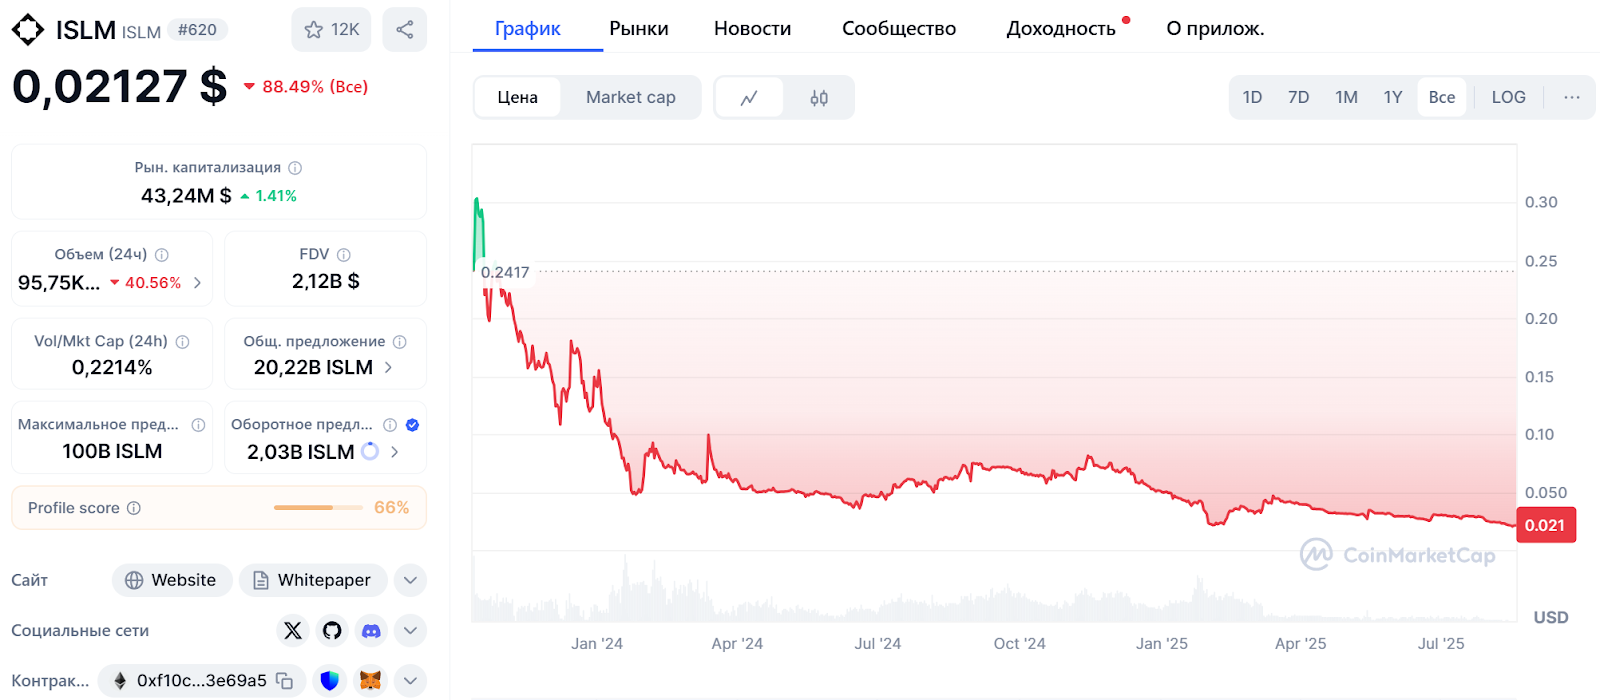Click the red 0.021 current price label
1600x700 pixels.
pyautogui.click(x=1546, y=525)
